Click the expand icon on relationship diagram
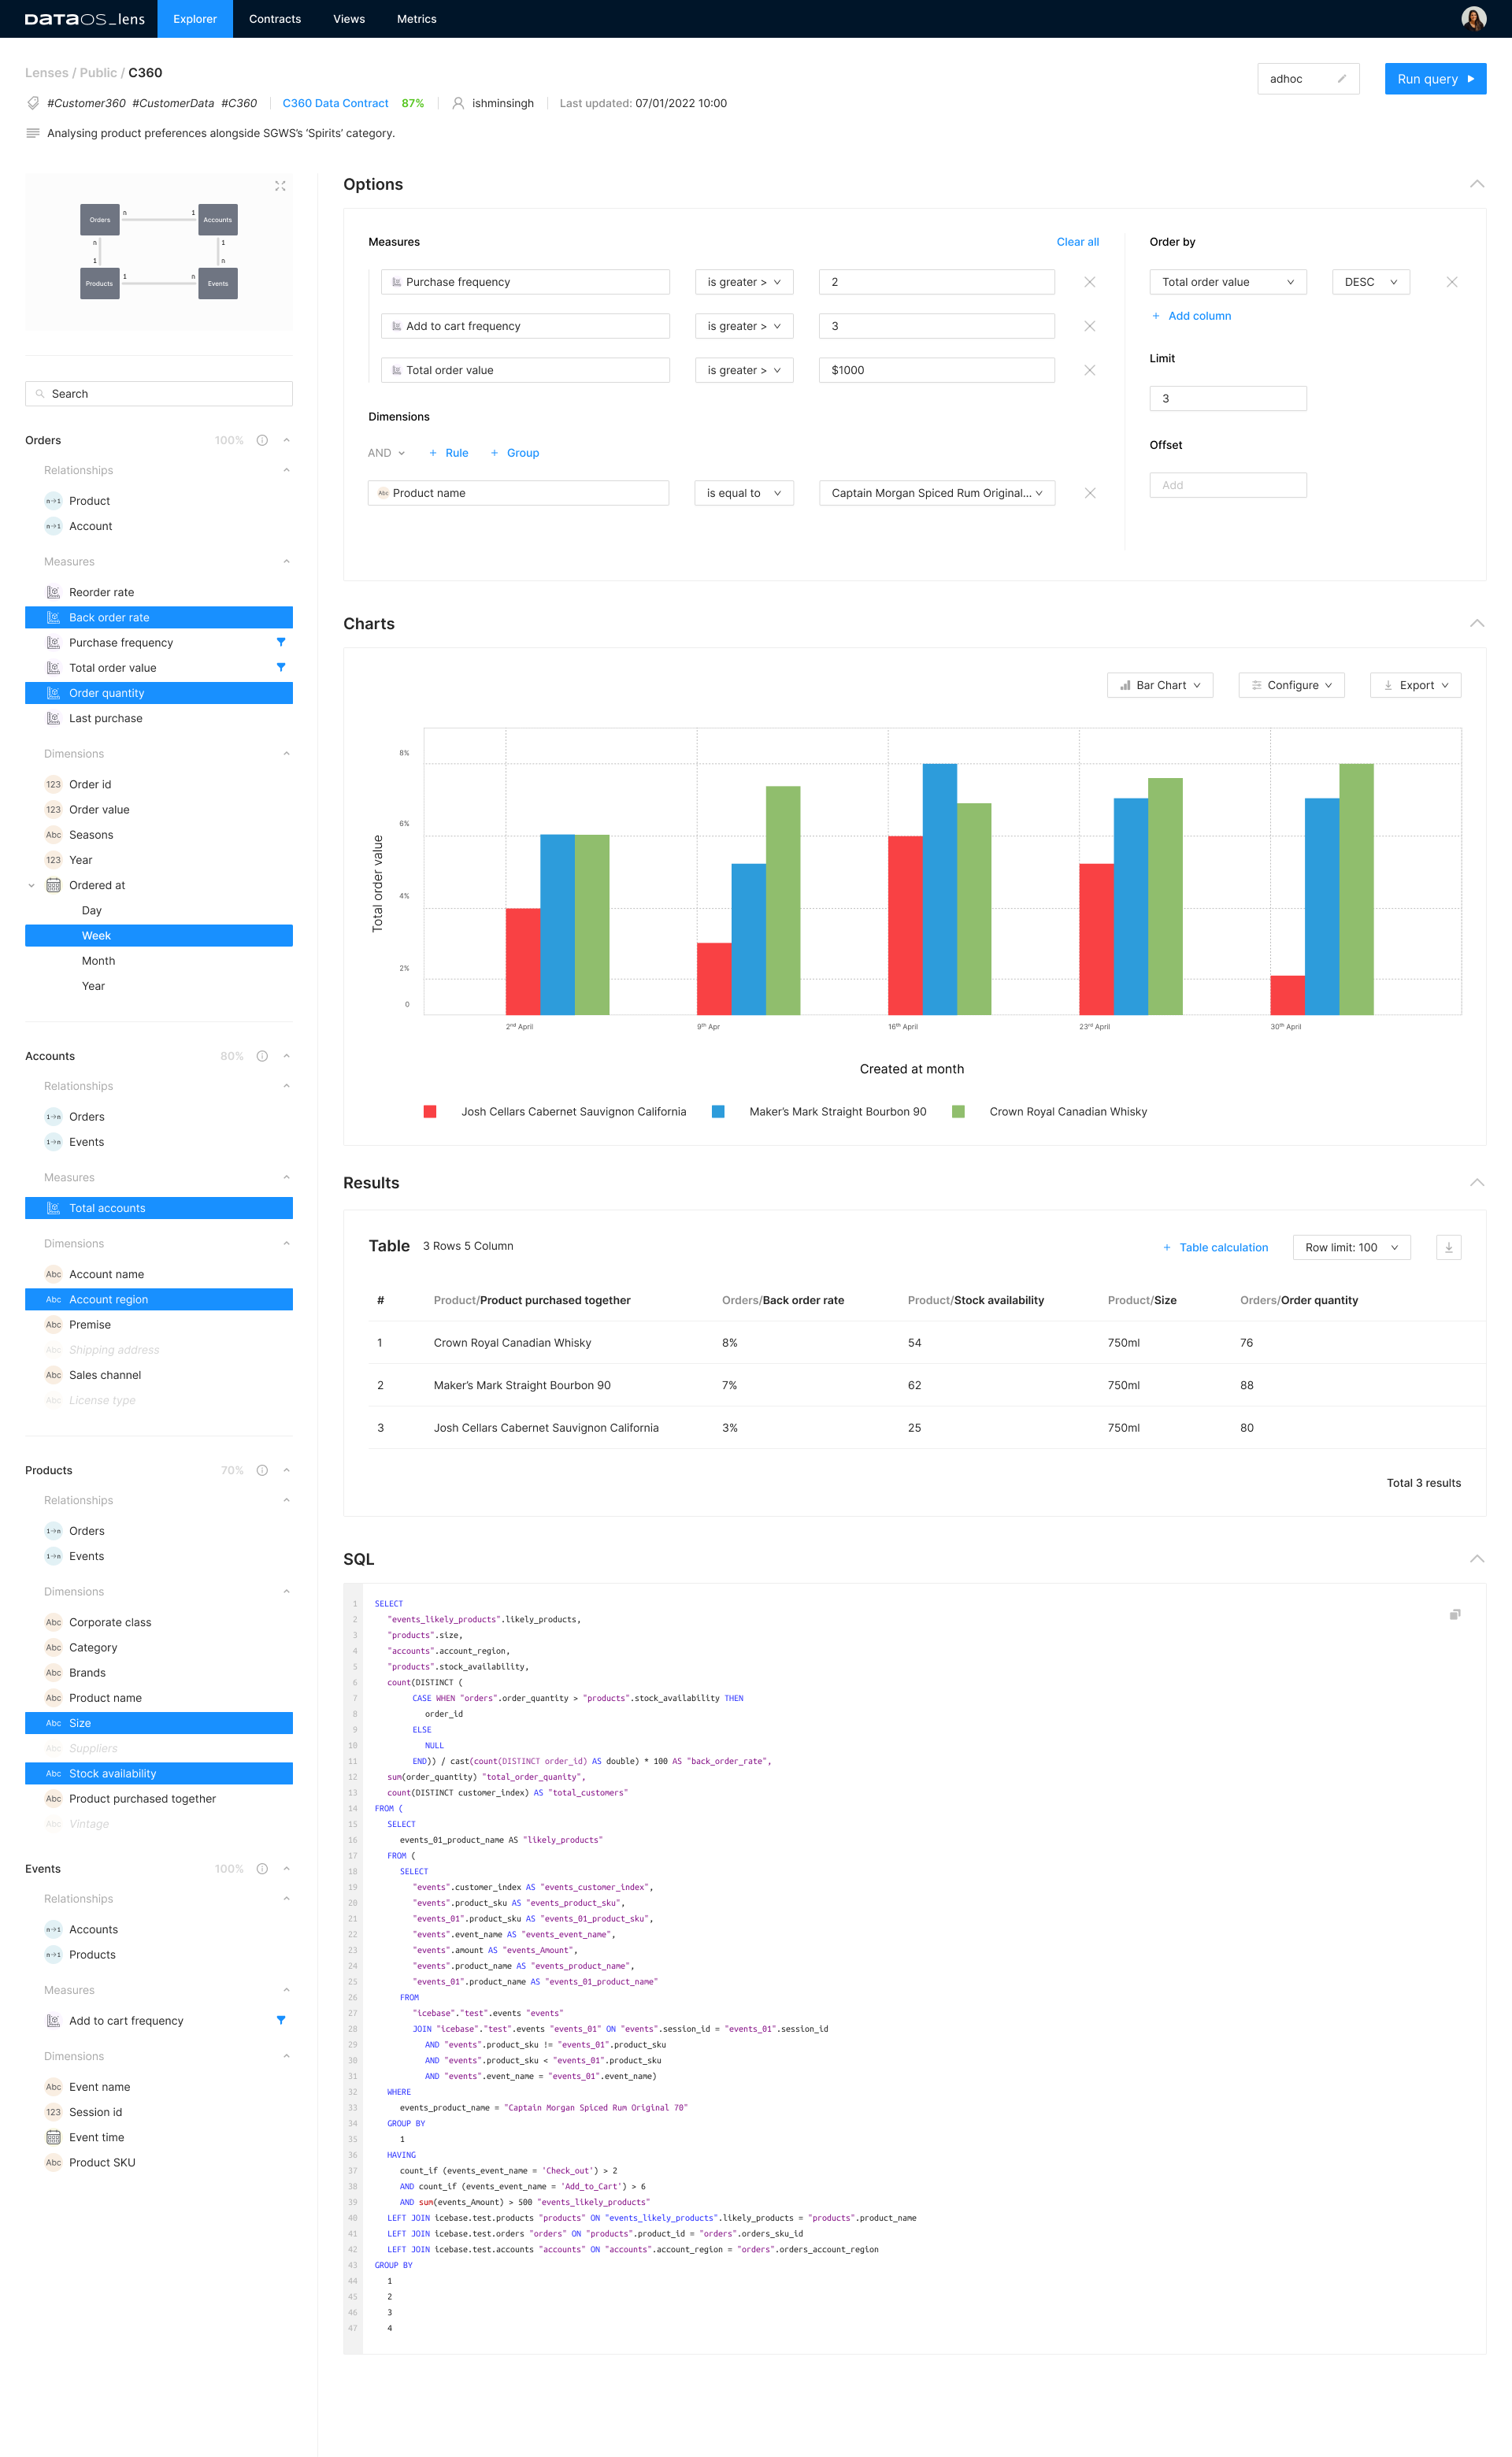The image size is (1512, 2457). 280,186
